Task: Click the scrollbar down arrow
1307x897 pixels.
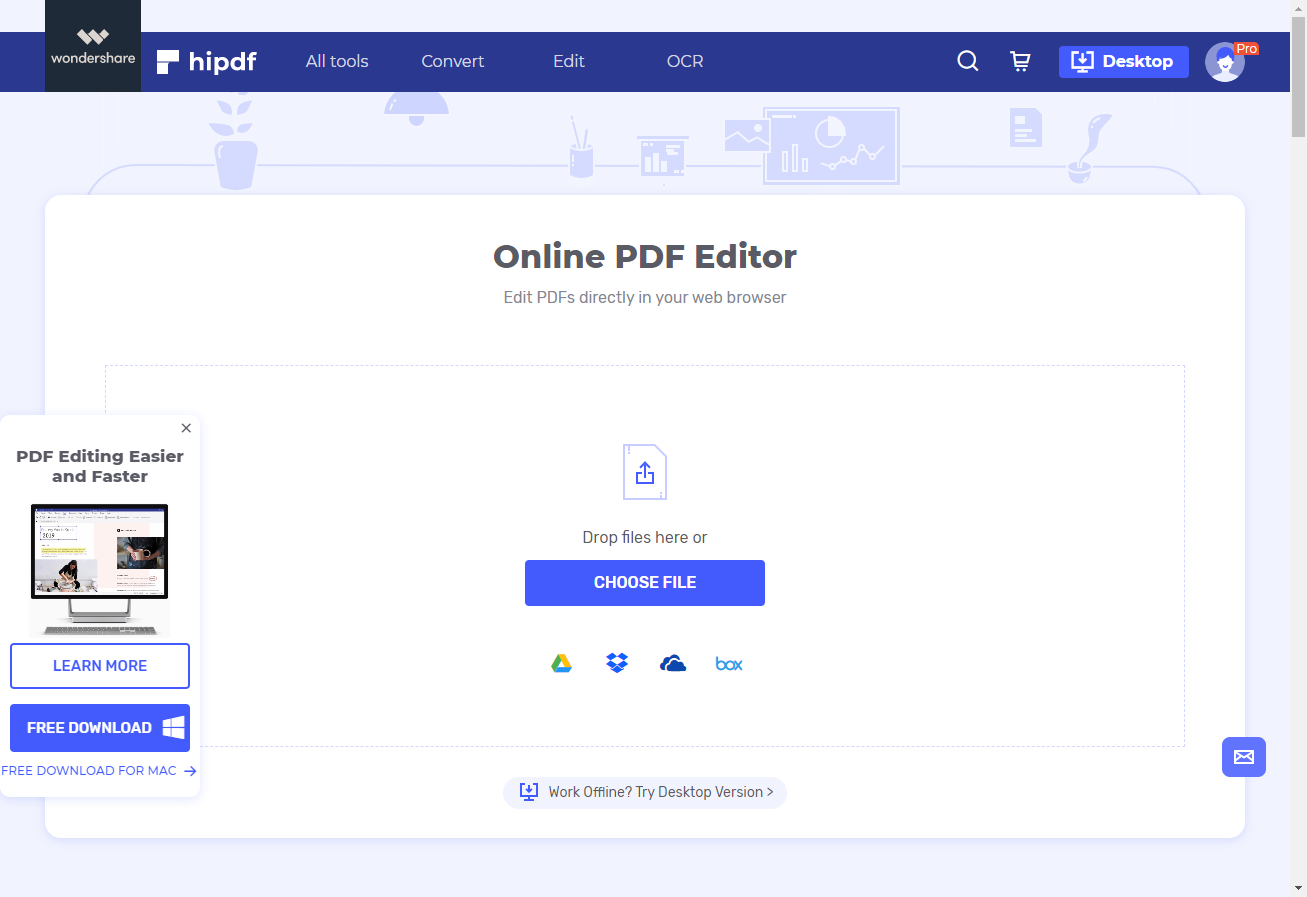Action: (1298, 888)
